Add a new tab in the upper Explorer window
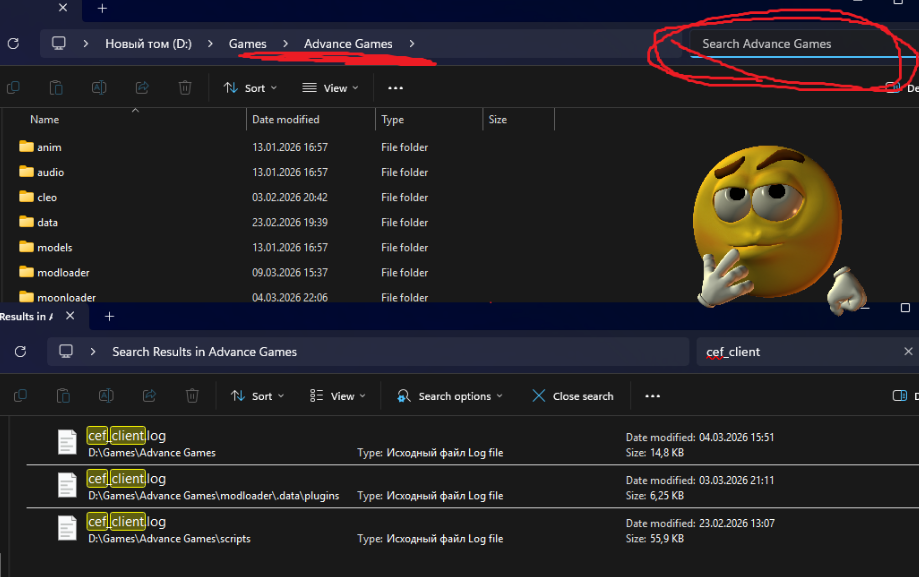 click(x=102, y=9)
